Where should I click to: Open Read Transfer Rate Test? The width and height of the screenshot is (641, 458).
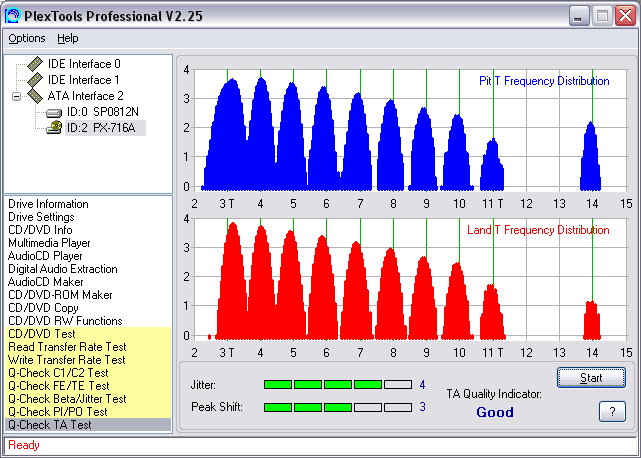pos(88,347)
